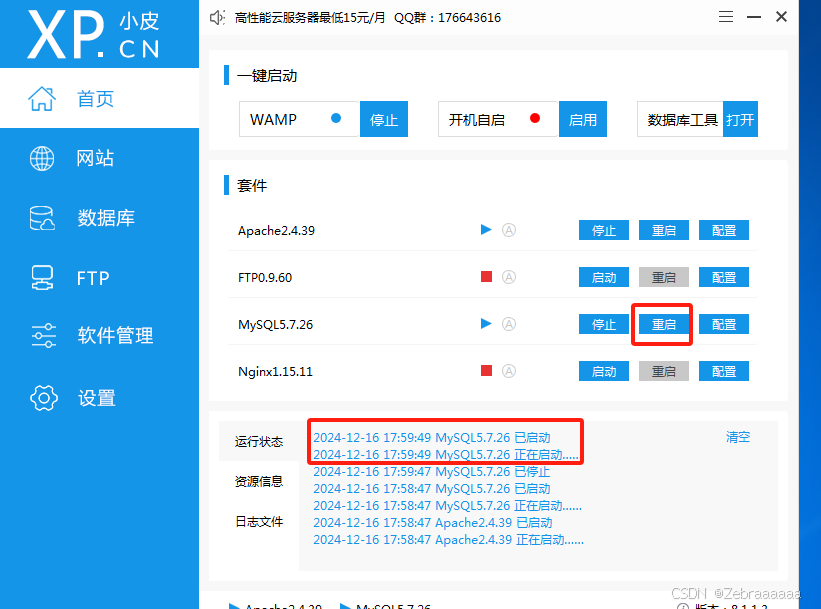Start FTP0.9.60 with 启动
821x609 pixels.
(x=604, y=277)
